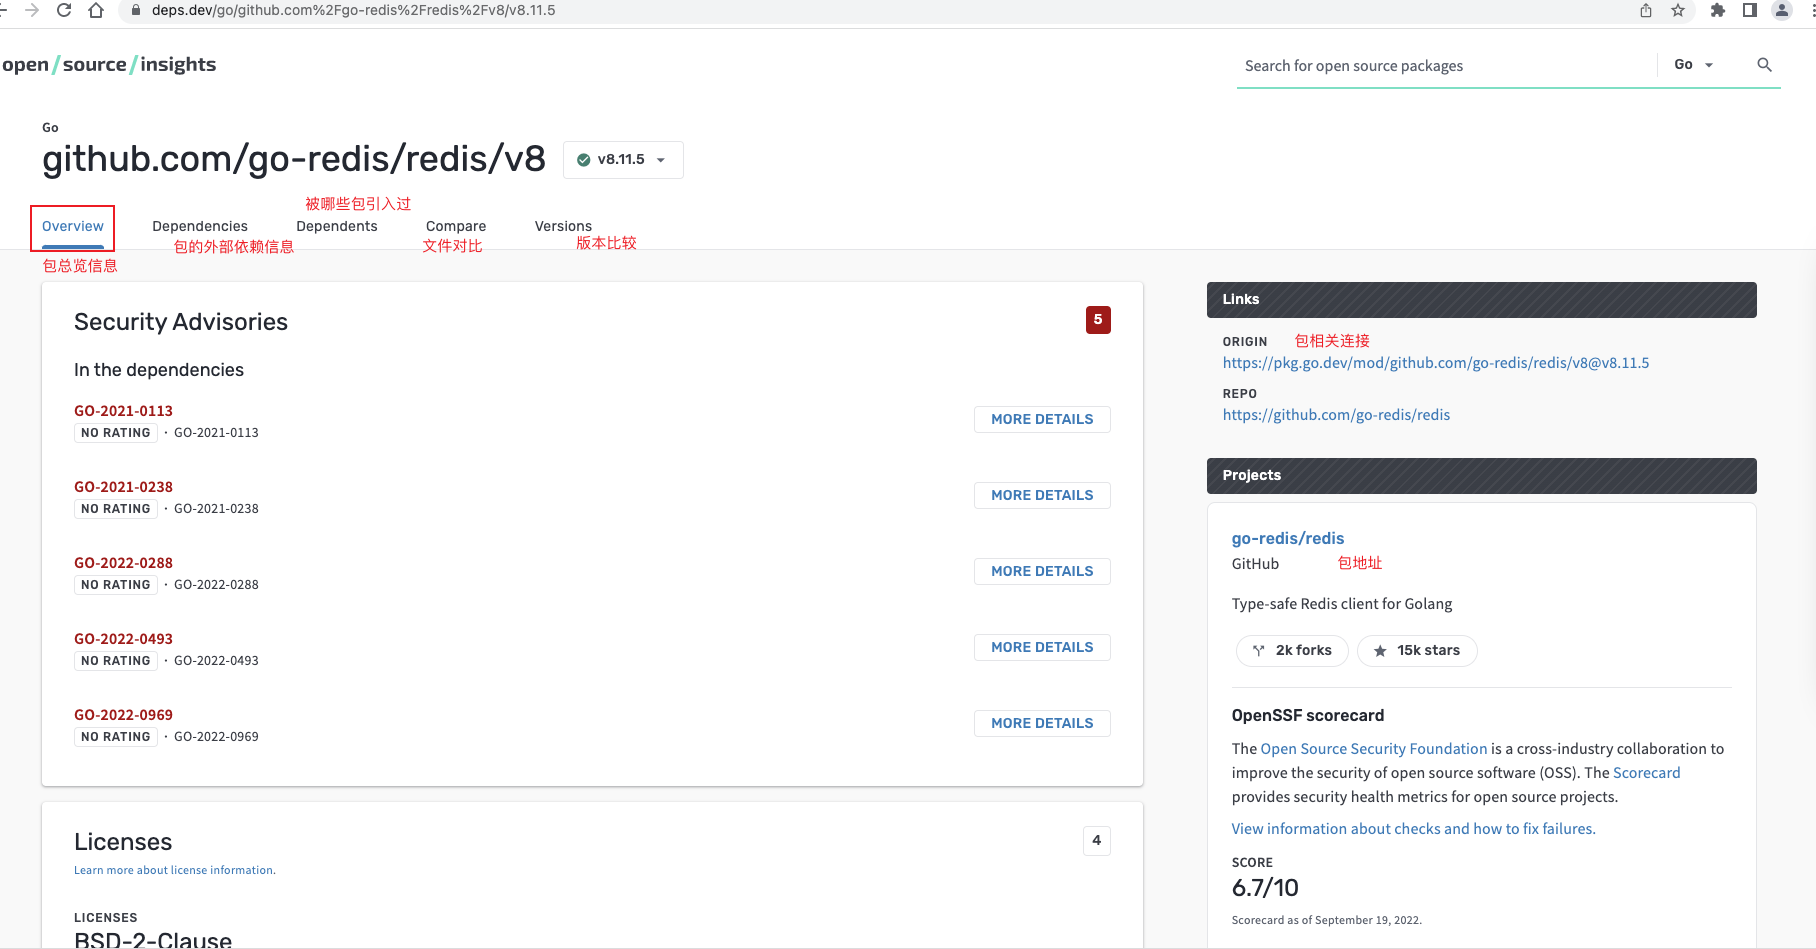Click the browser address bar URL

354,10
